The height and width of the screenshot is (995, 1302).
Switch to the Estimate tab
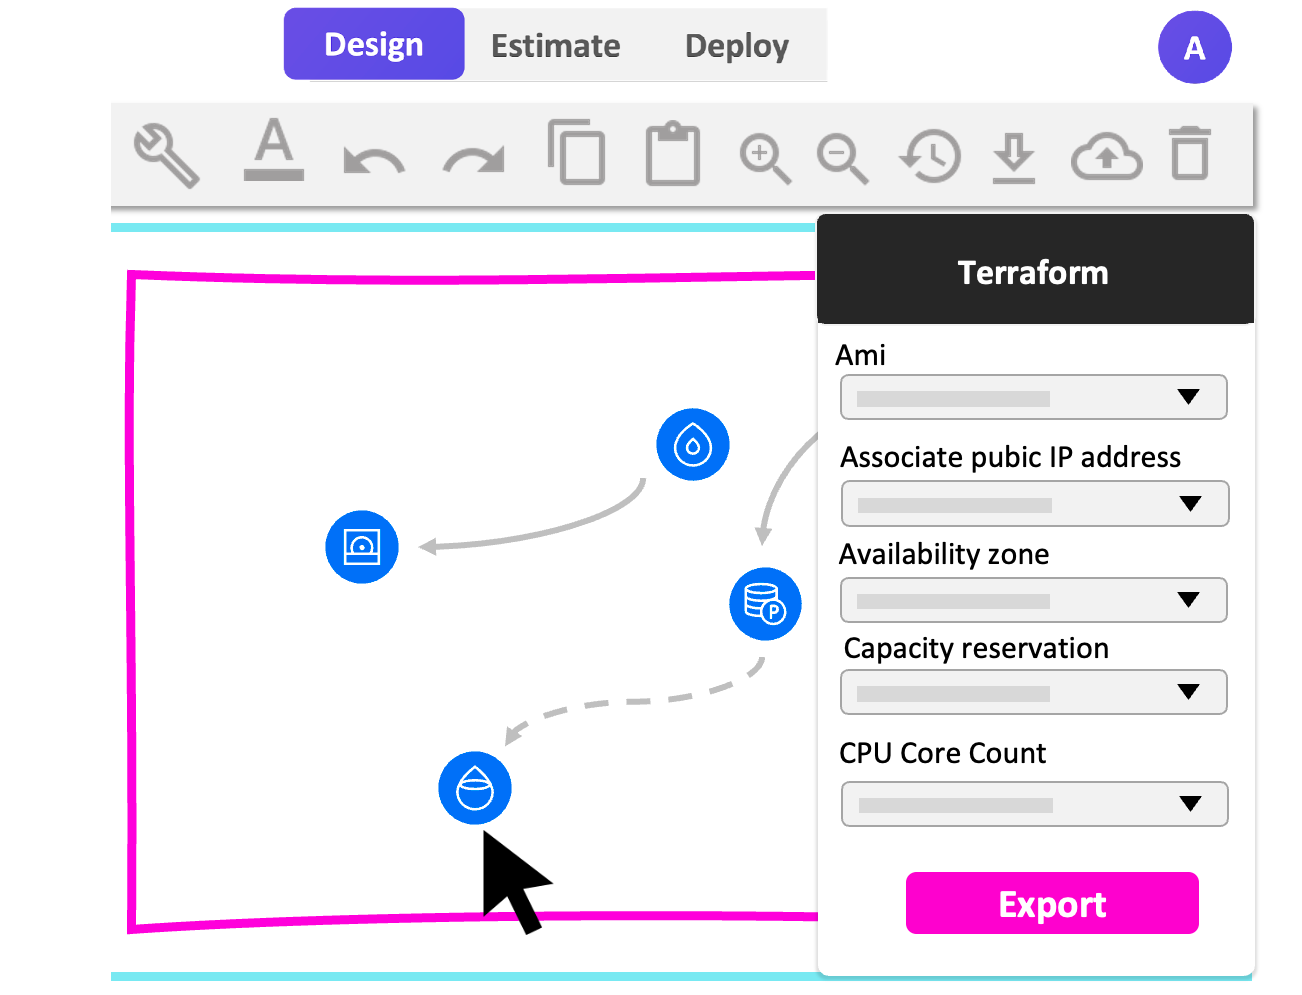(555, 45)
